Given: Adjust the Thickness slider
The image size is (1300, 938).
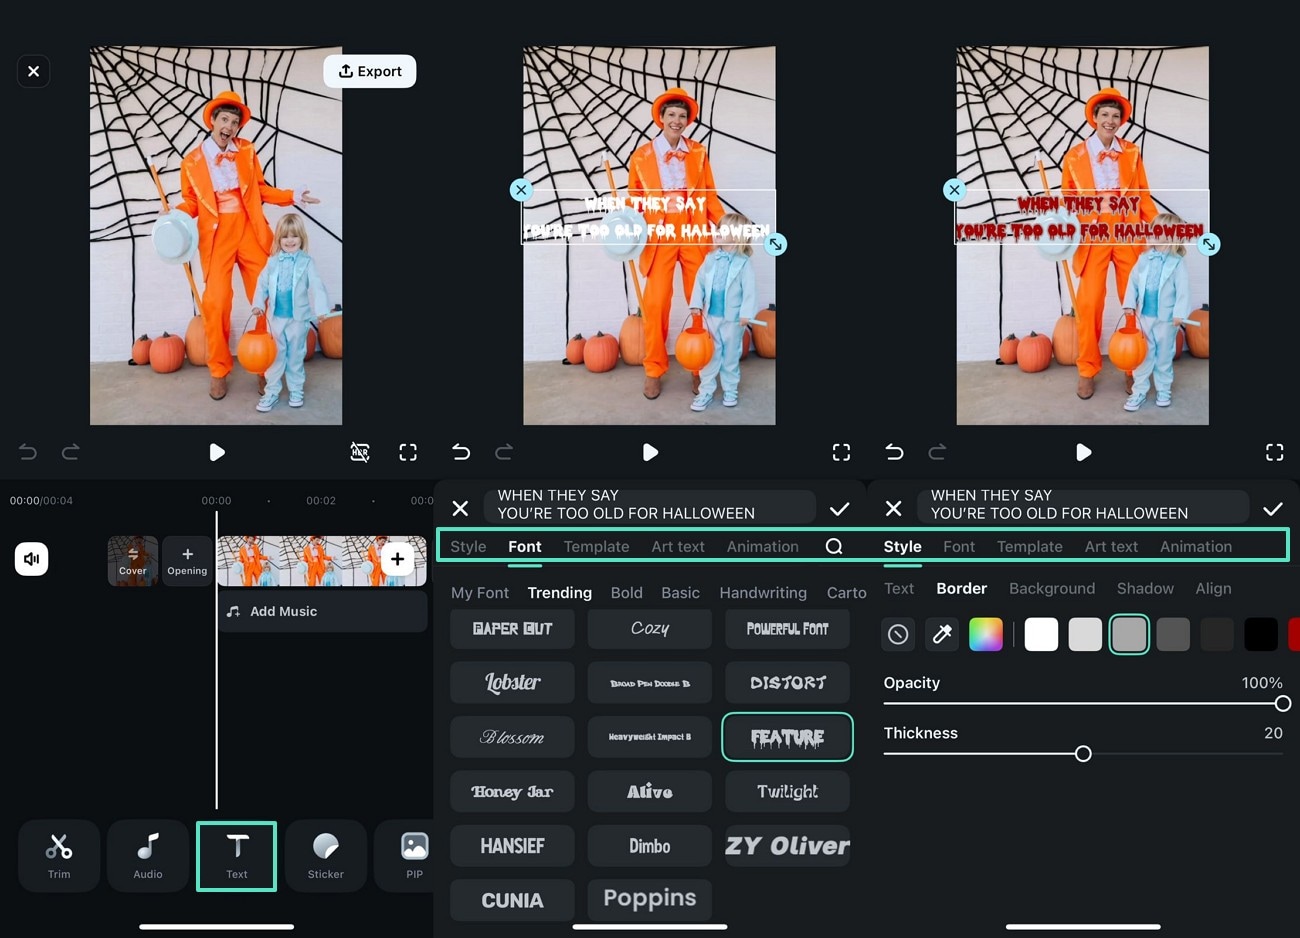Looking at the screenshot, I should pos(1083,754).
